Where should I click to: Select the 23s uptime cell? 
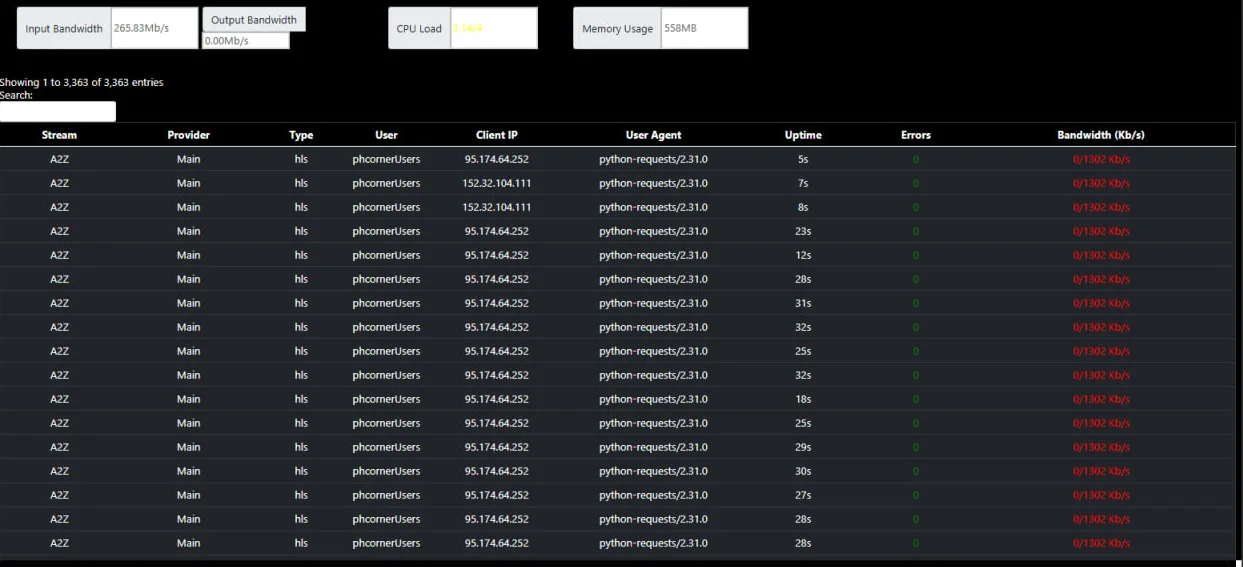(803, 231)
